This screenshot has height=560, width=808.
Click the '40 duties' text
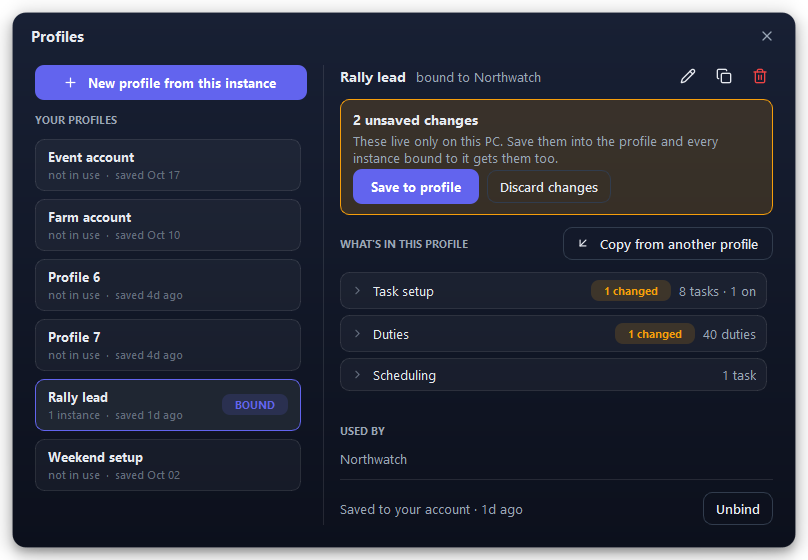[729, 334]
